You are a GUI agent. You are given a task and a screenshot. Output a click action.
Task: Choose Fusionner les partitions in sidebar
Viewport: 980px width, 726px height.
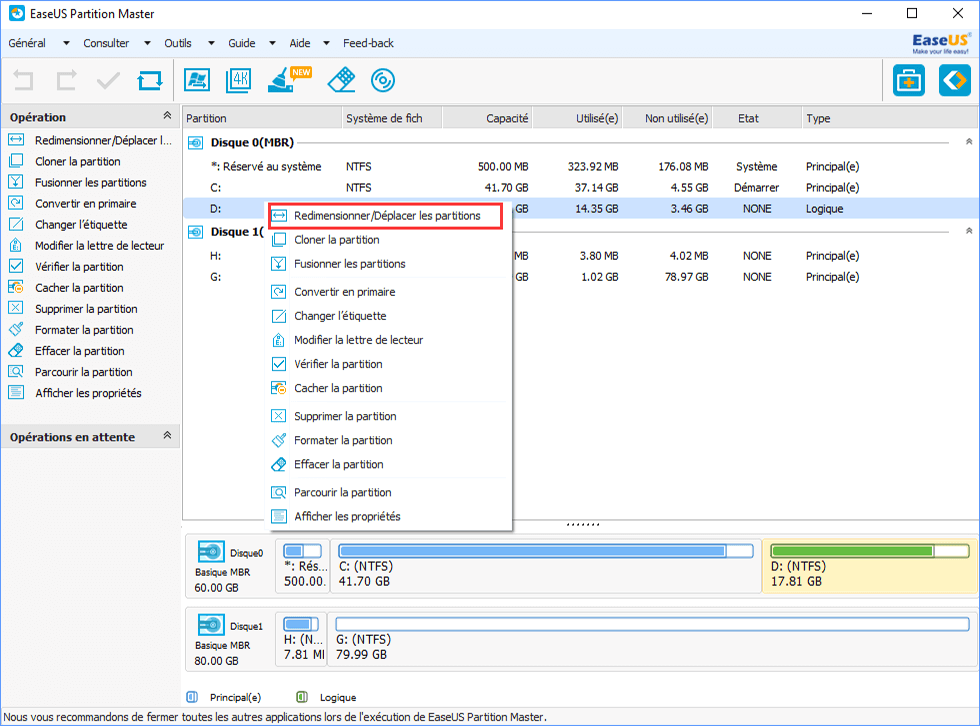[78, 182]
